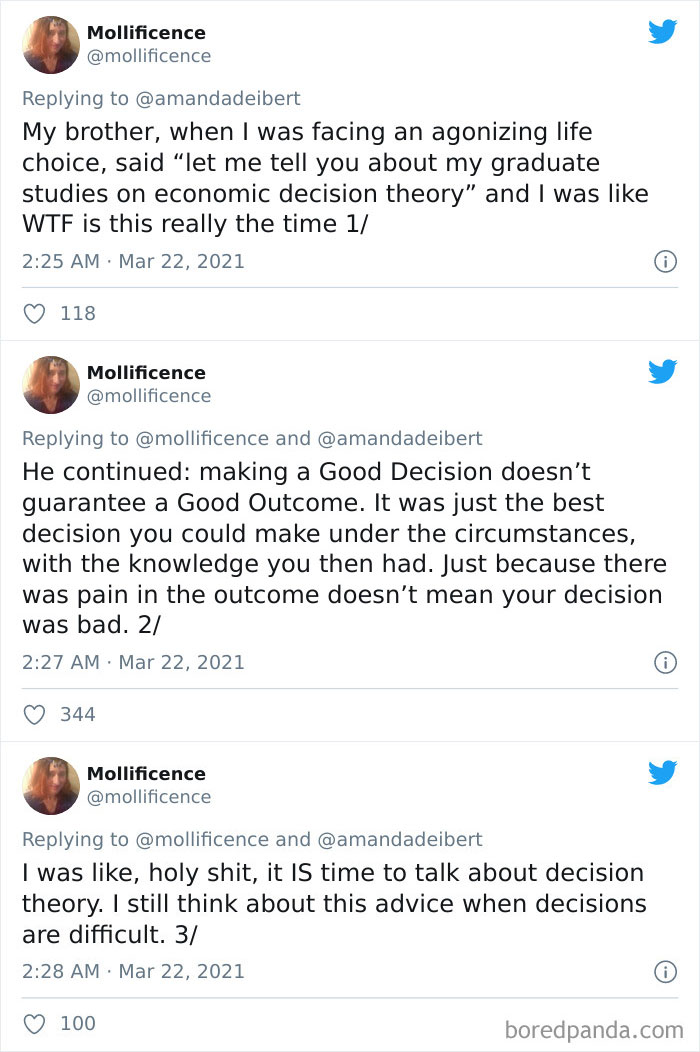700x1052 pixels.
Task: Open the info icon on the first tweet
Action: 665,261
